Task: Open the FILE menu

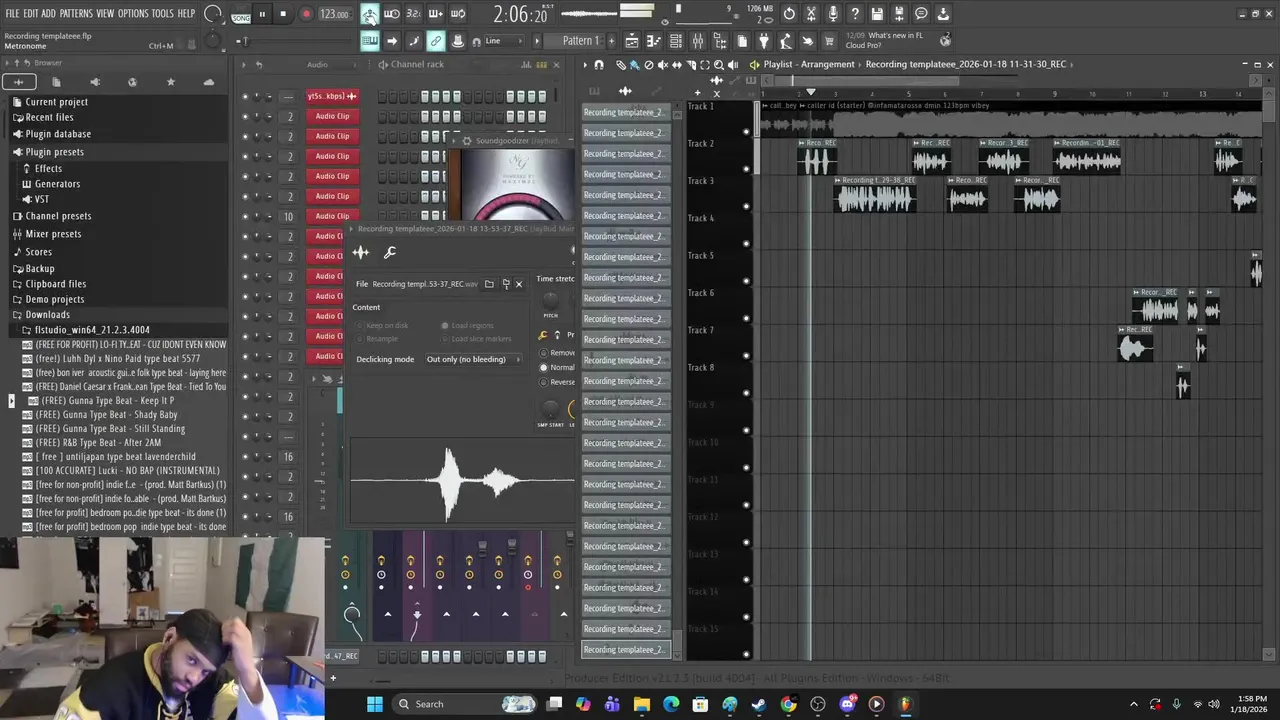Action: tap(12, 13)
